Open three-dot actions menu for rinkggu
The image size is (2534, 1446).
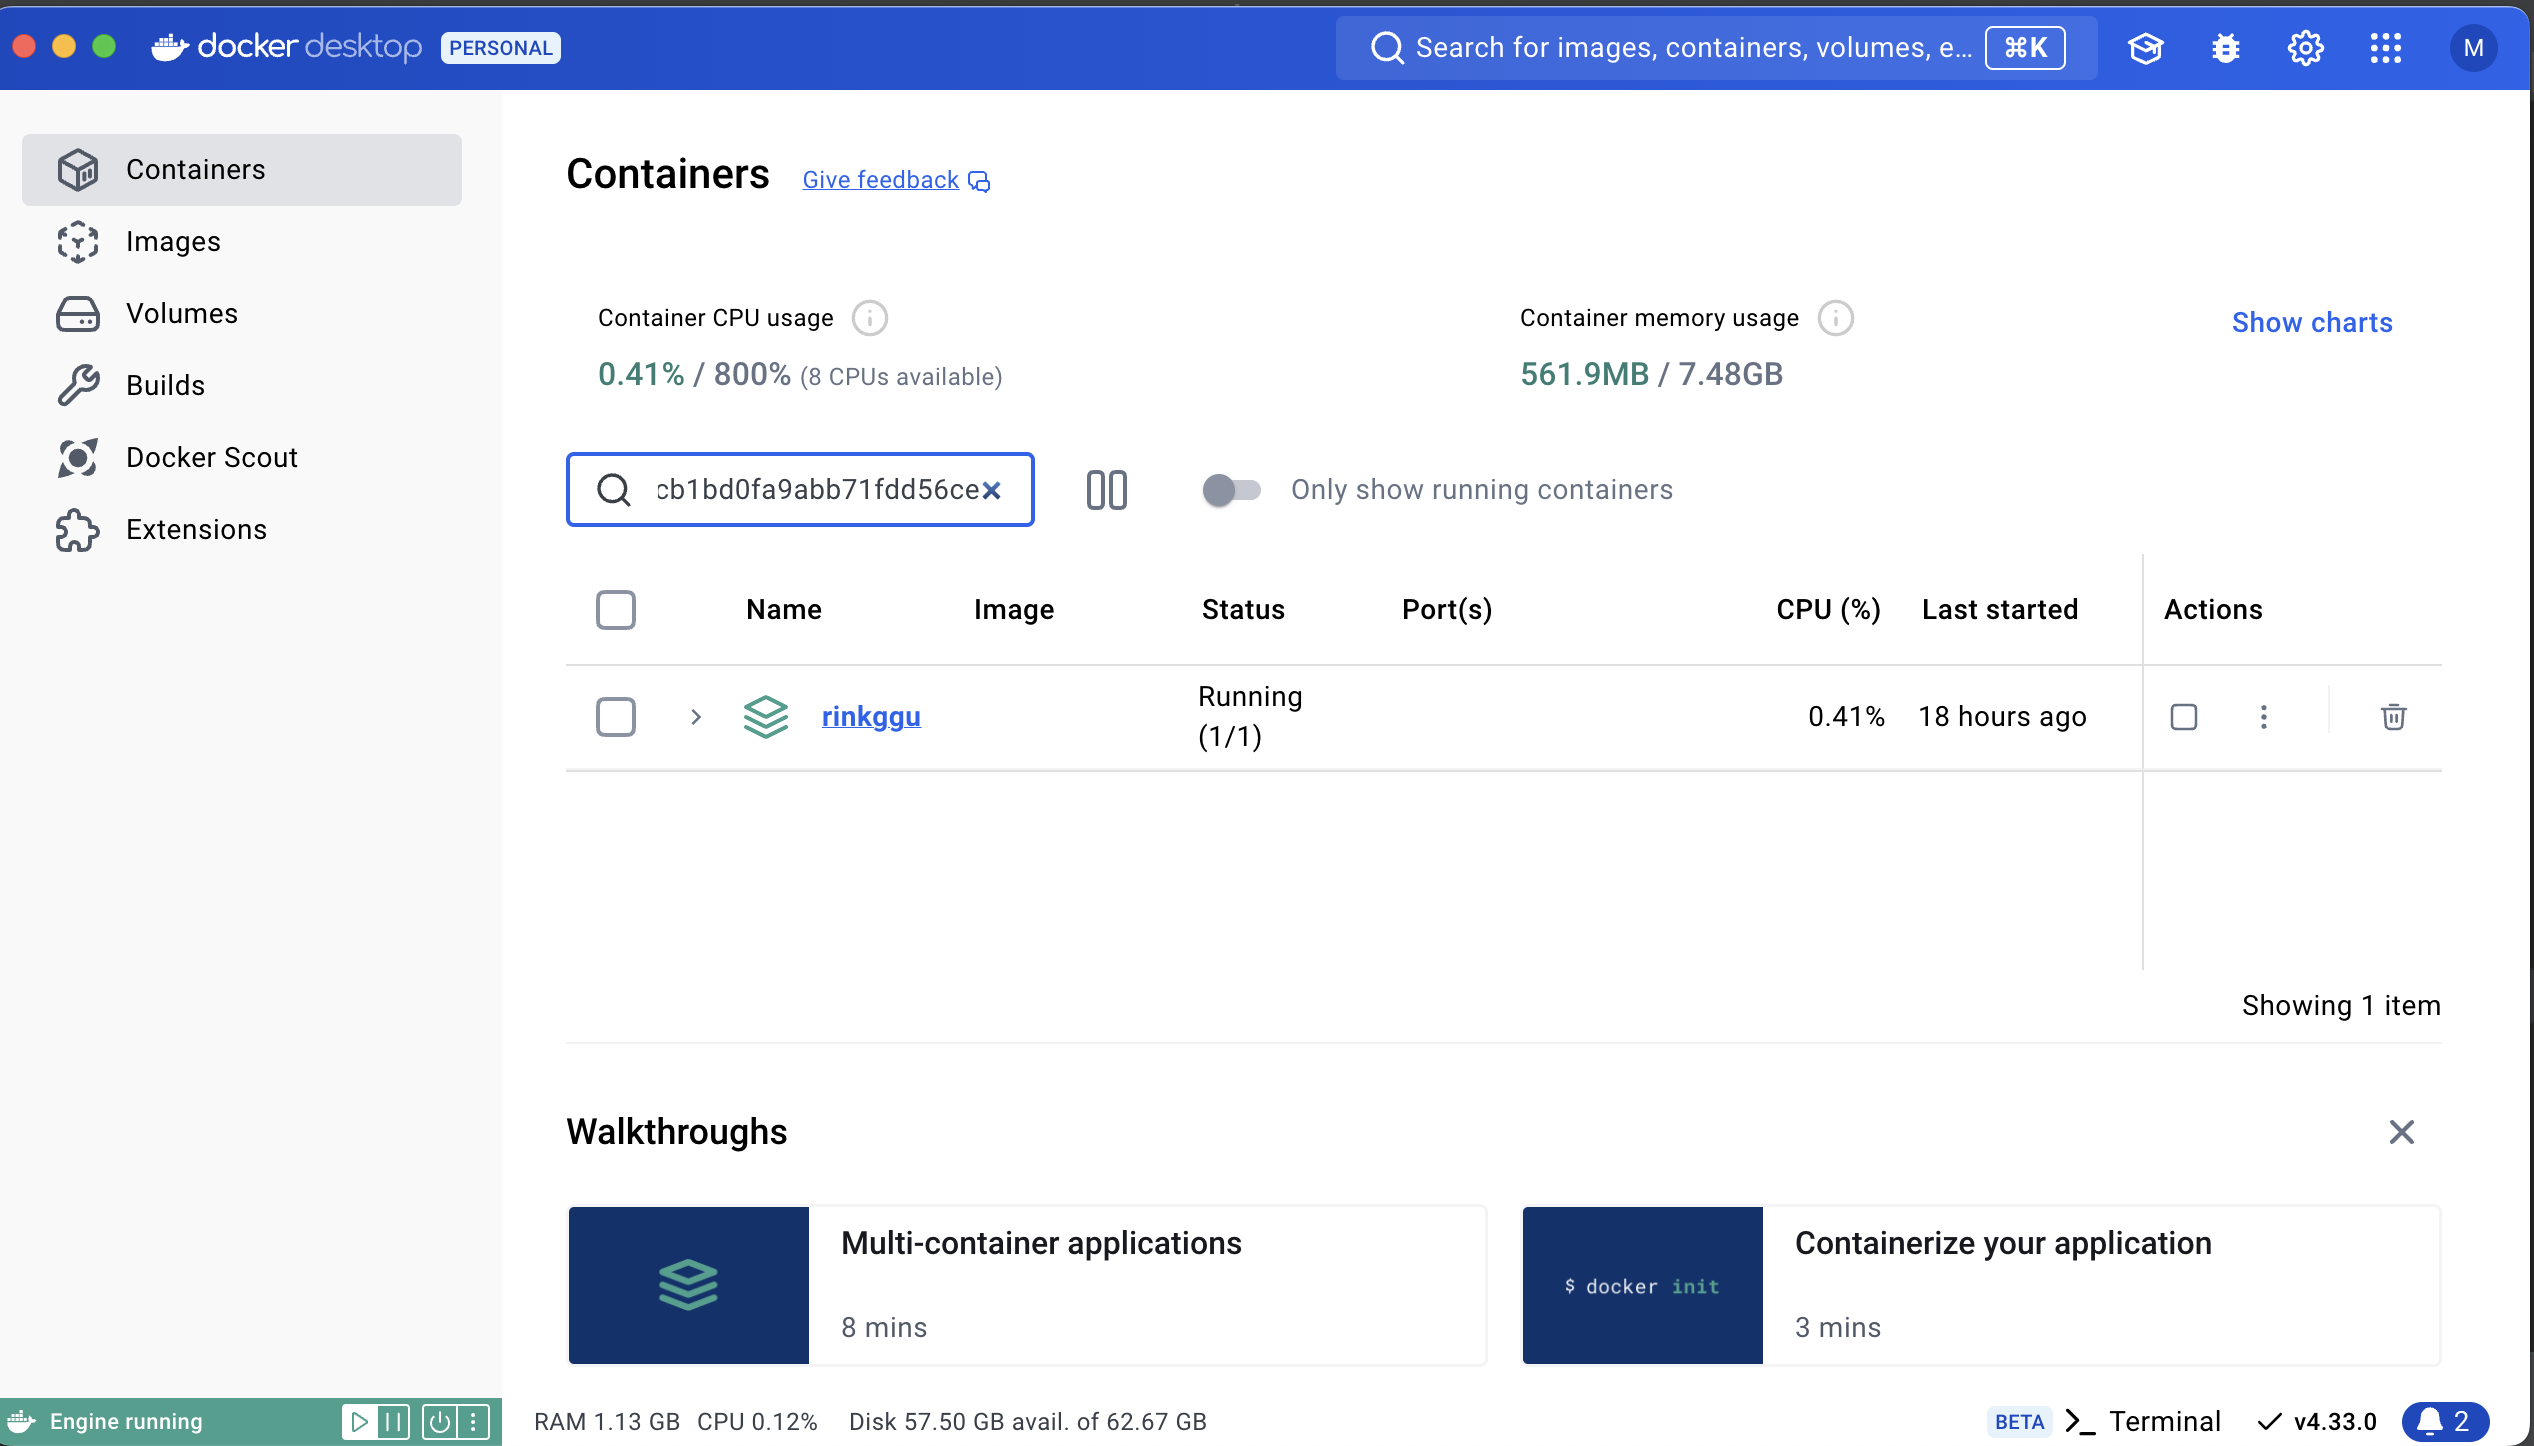2263,716
